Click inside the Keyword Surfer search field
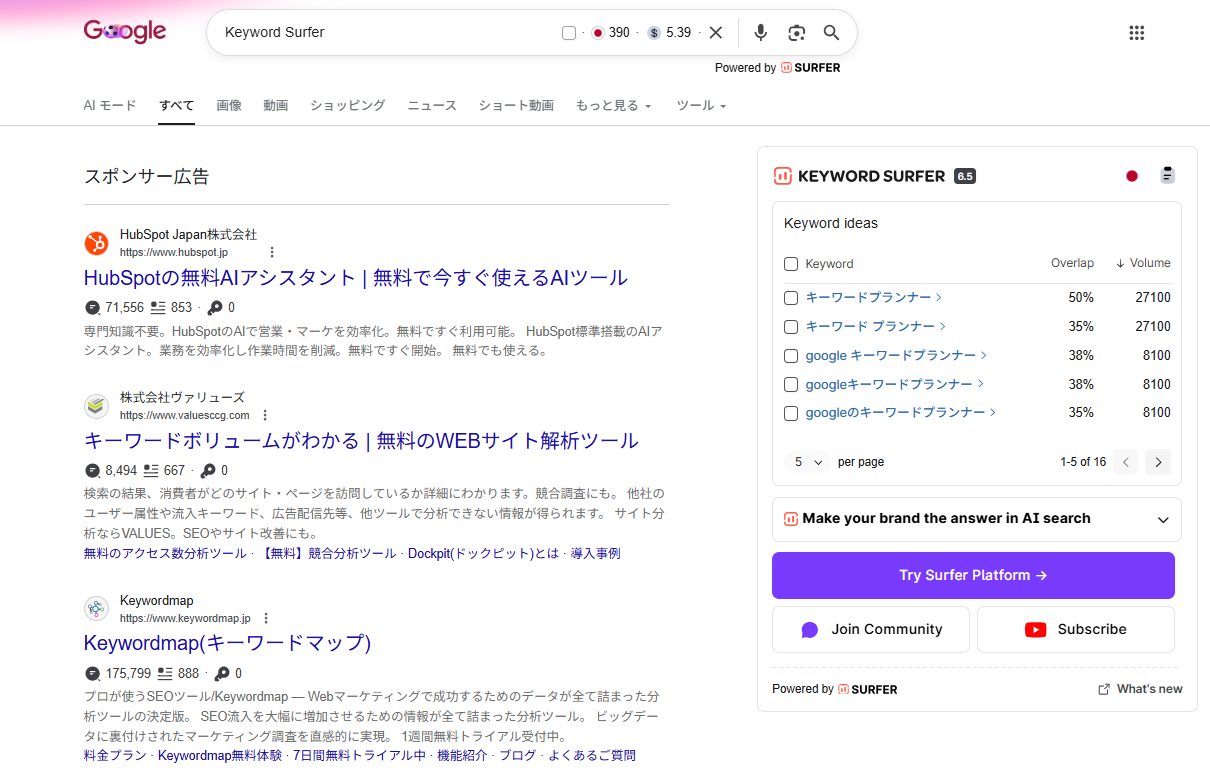Viewport: 1210px width, 774px height. tap(385, 32)
